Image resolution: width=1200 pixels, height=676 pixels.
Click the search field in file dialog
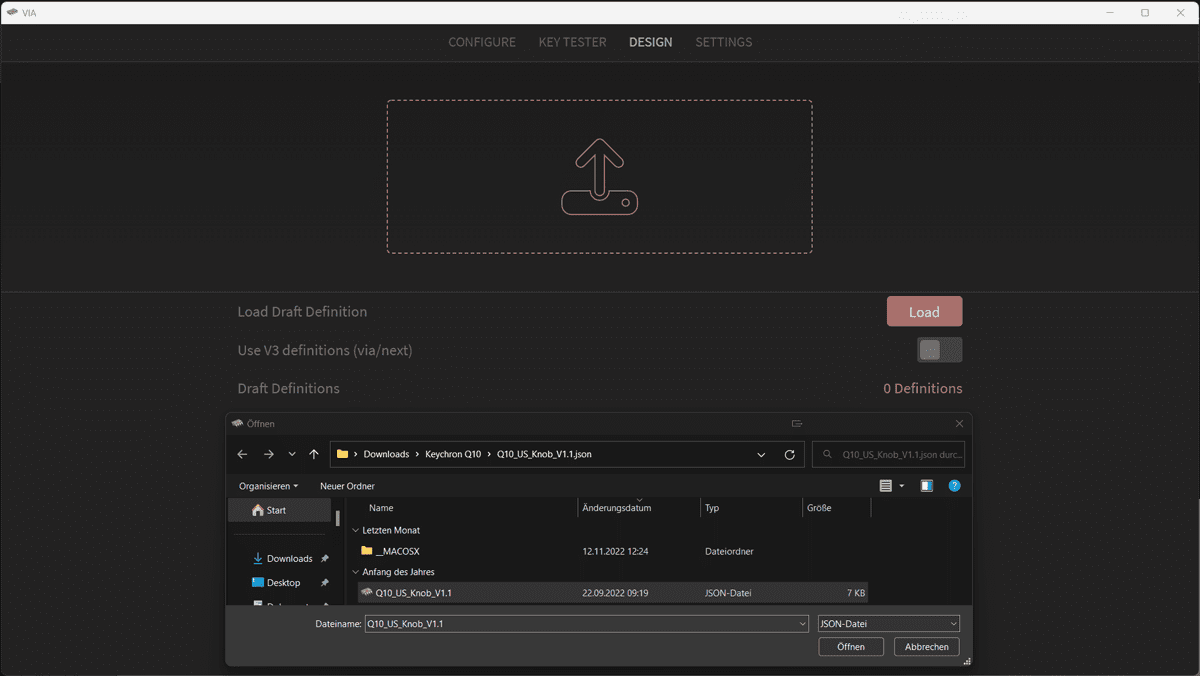pyautogui.click(x=888, y=454)
